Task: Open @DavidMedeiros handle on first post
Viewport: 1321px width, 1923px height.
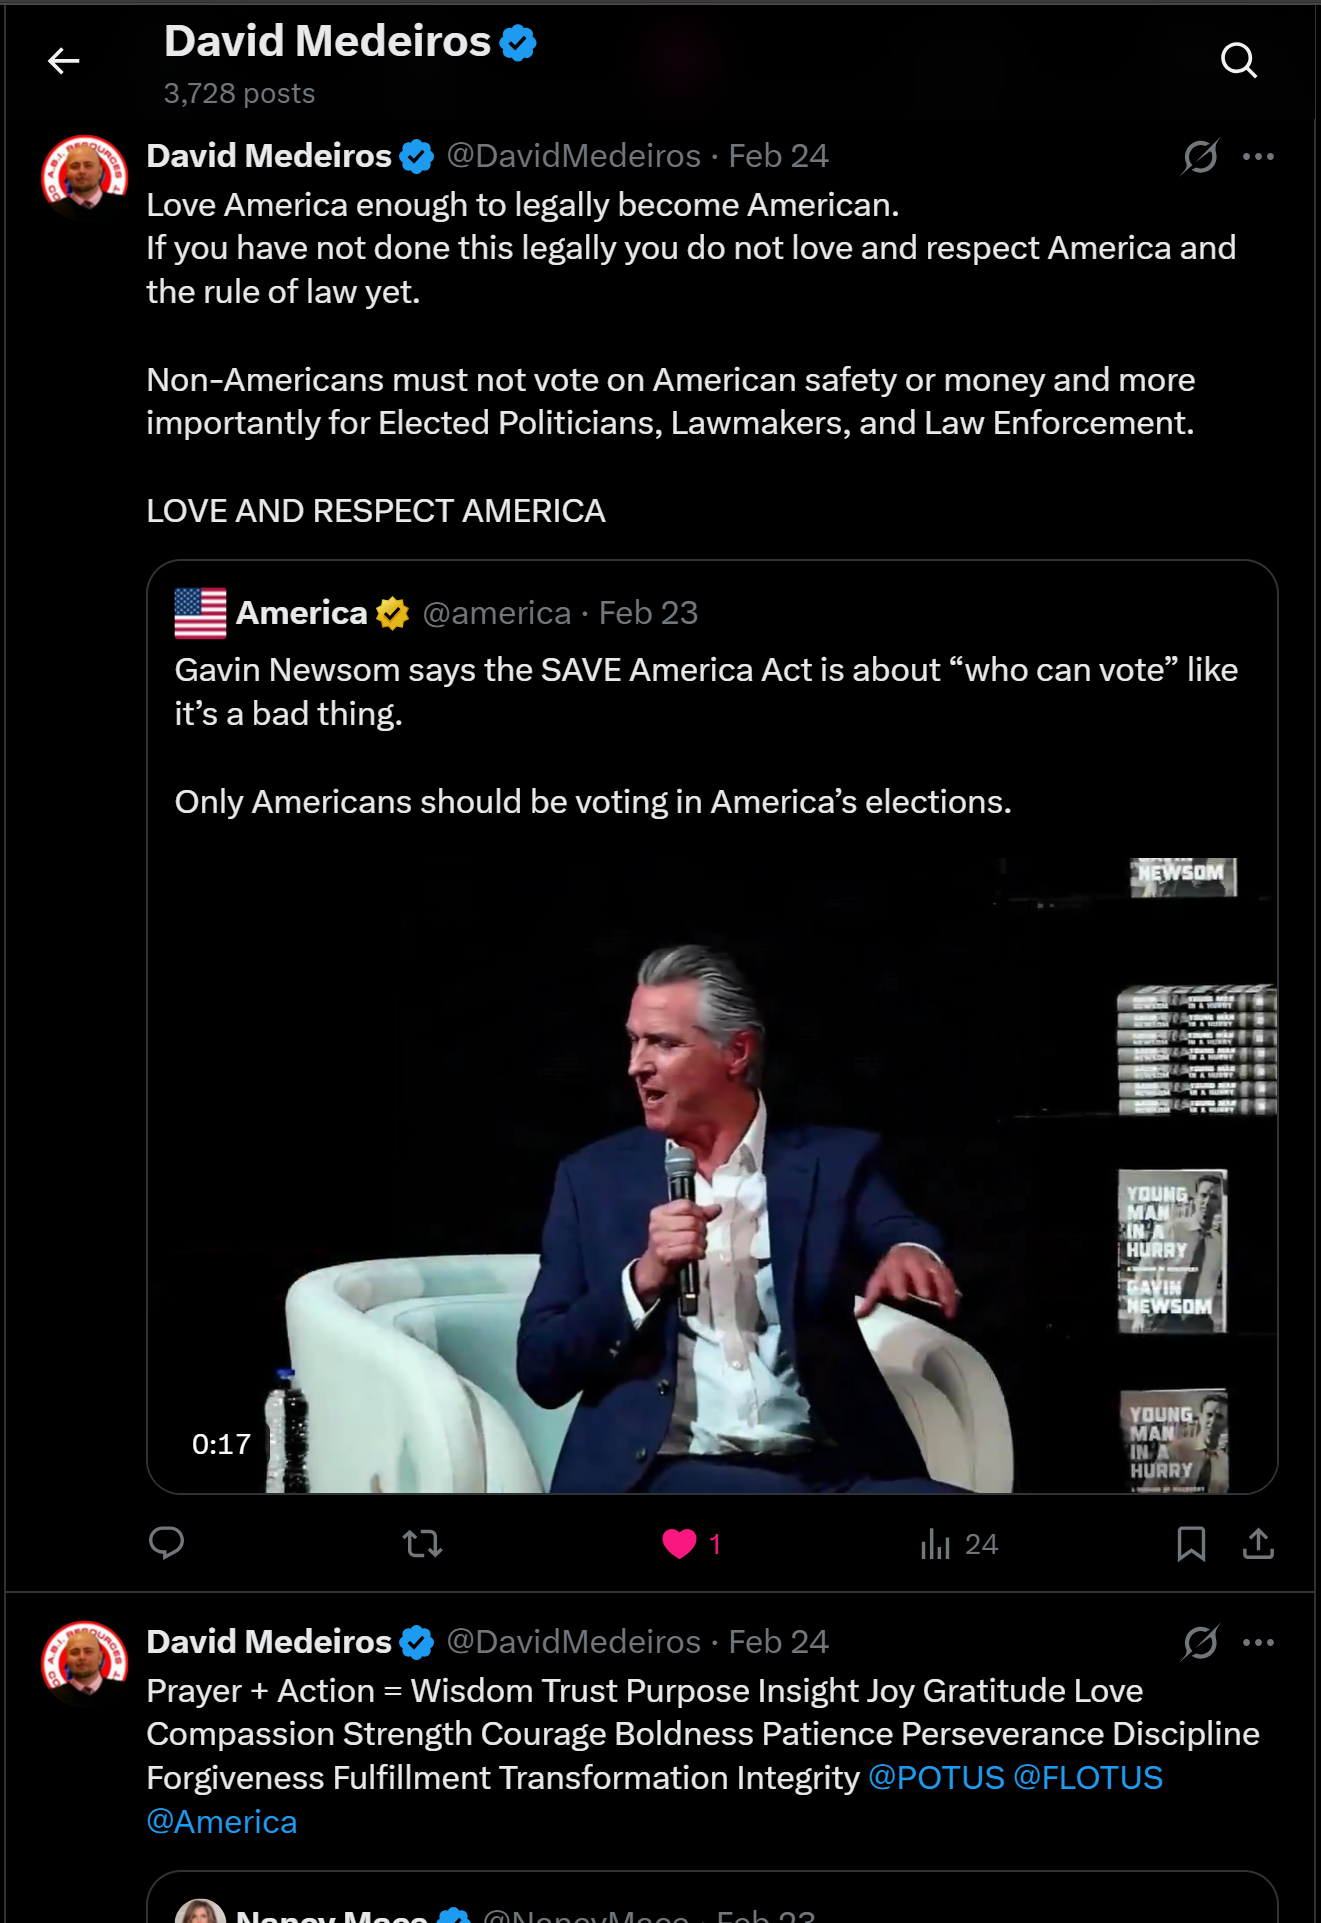Action: 573,156
